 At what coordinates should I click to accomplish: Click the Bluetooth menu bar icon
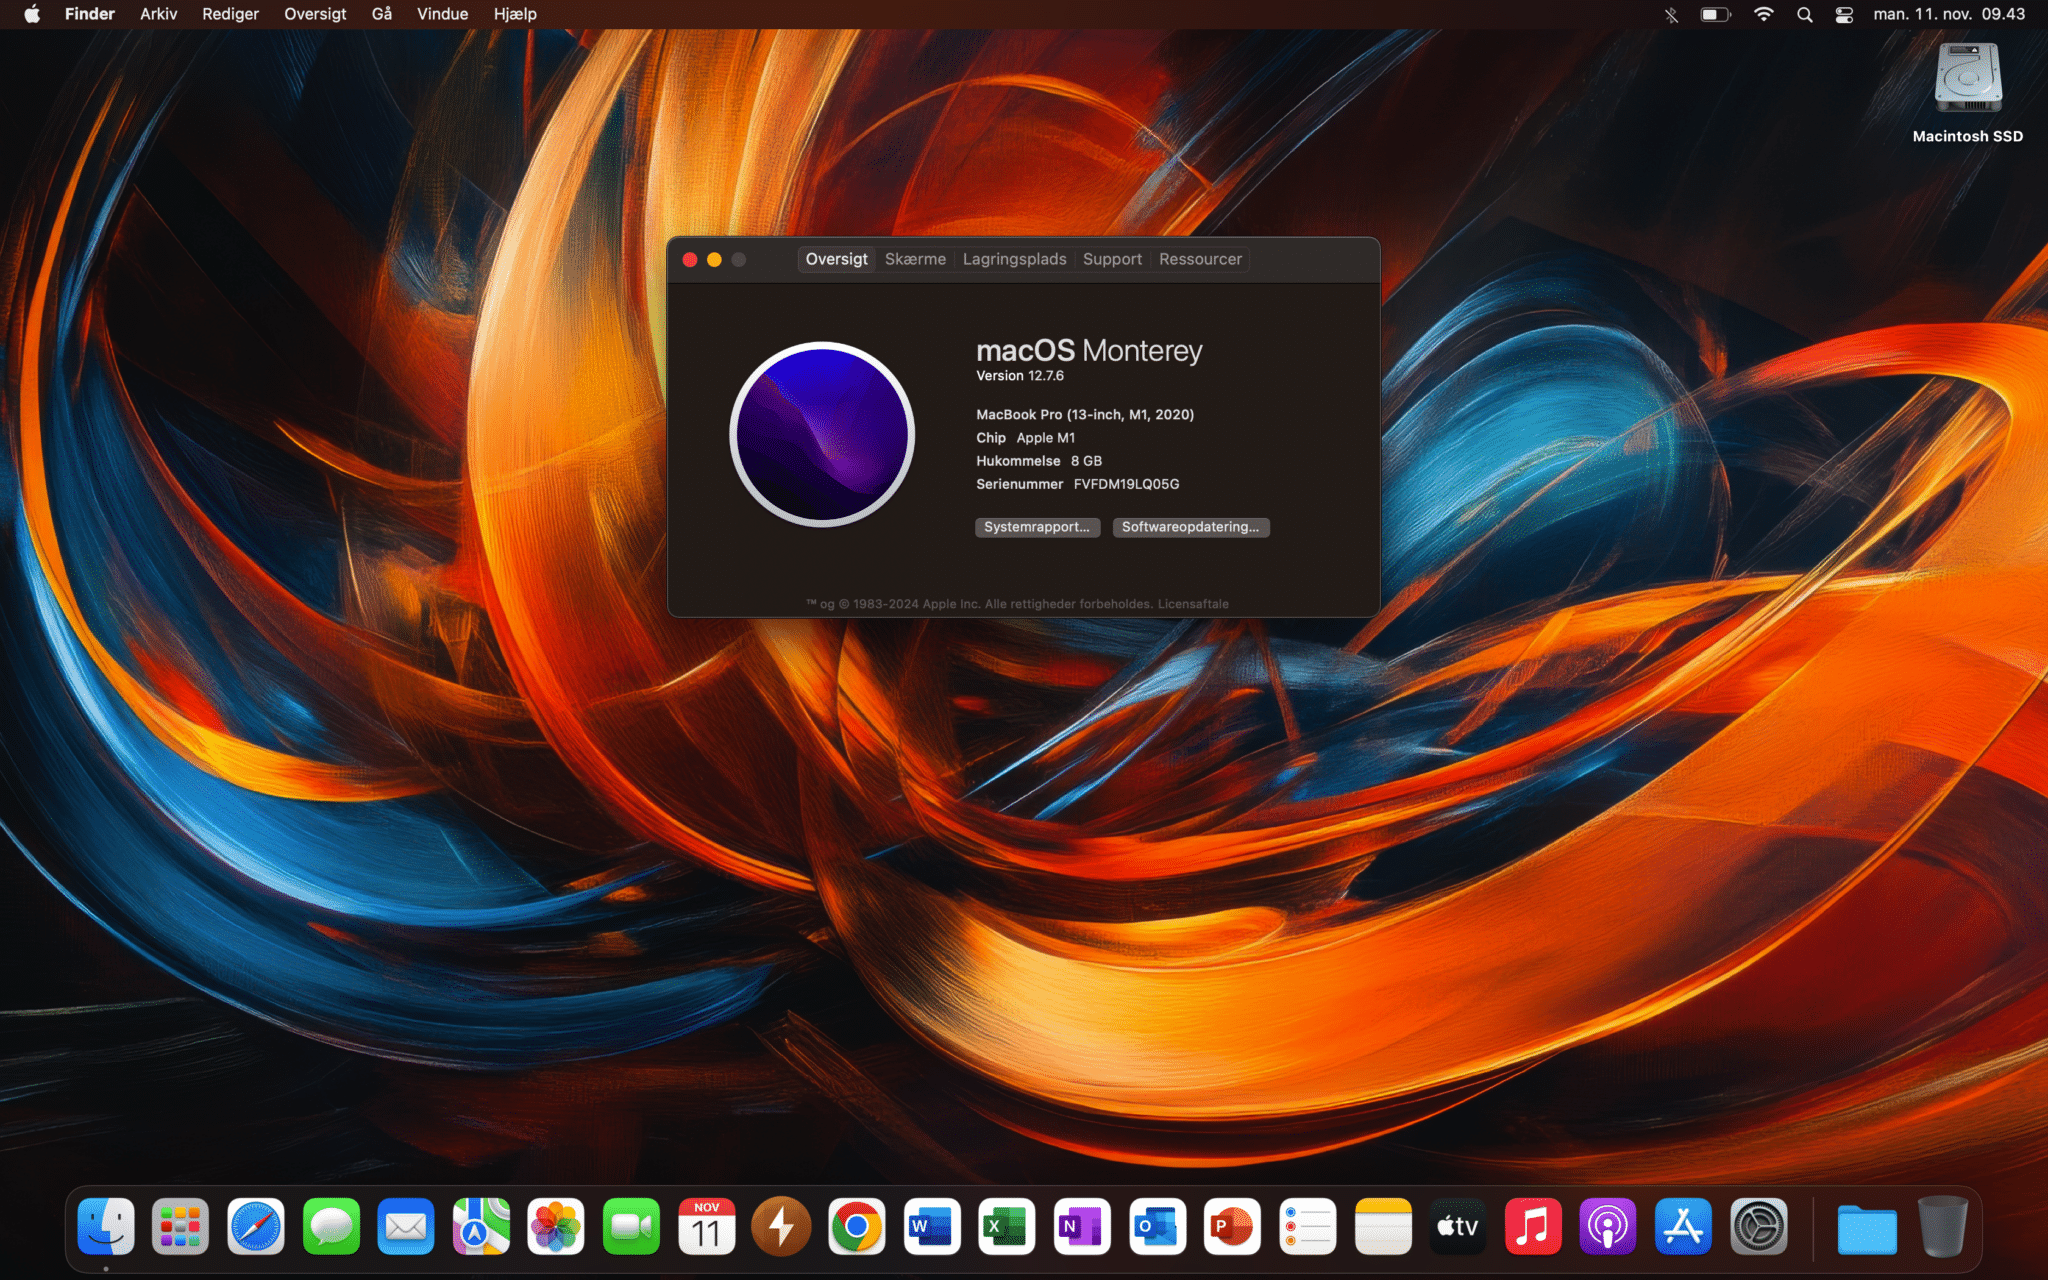pos(1671,15)
